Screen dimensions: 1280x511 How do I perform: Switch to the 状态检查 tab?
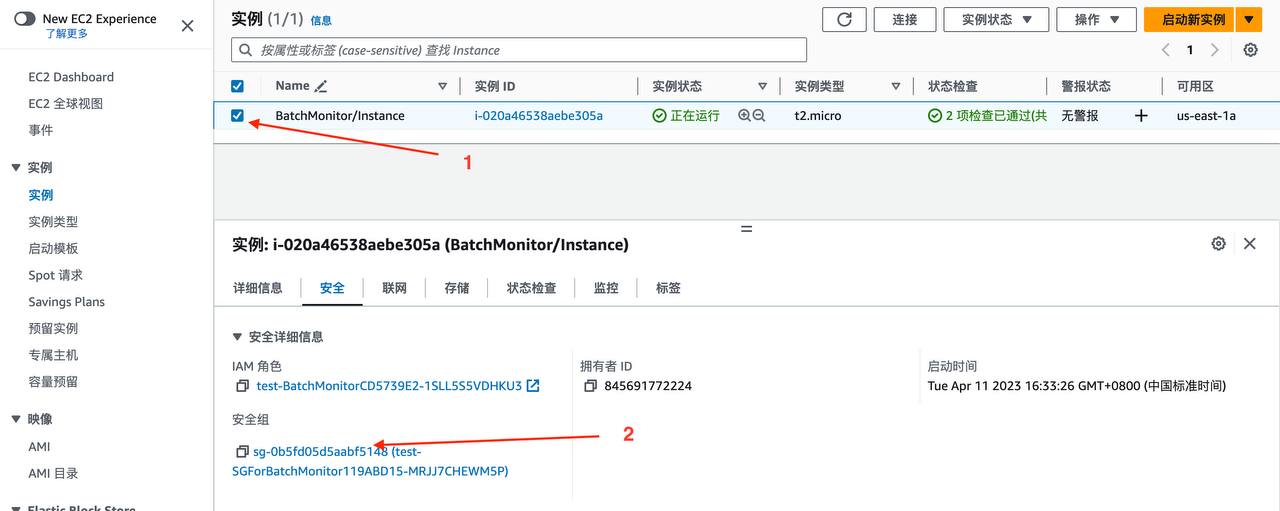coord(531,288)
